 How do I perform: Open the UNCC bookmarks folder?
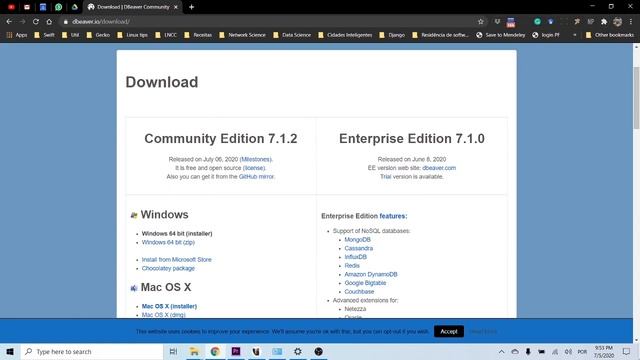(x=166, y=35)
